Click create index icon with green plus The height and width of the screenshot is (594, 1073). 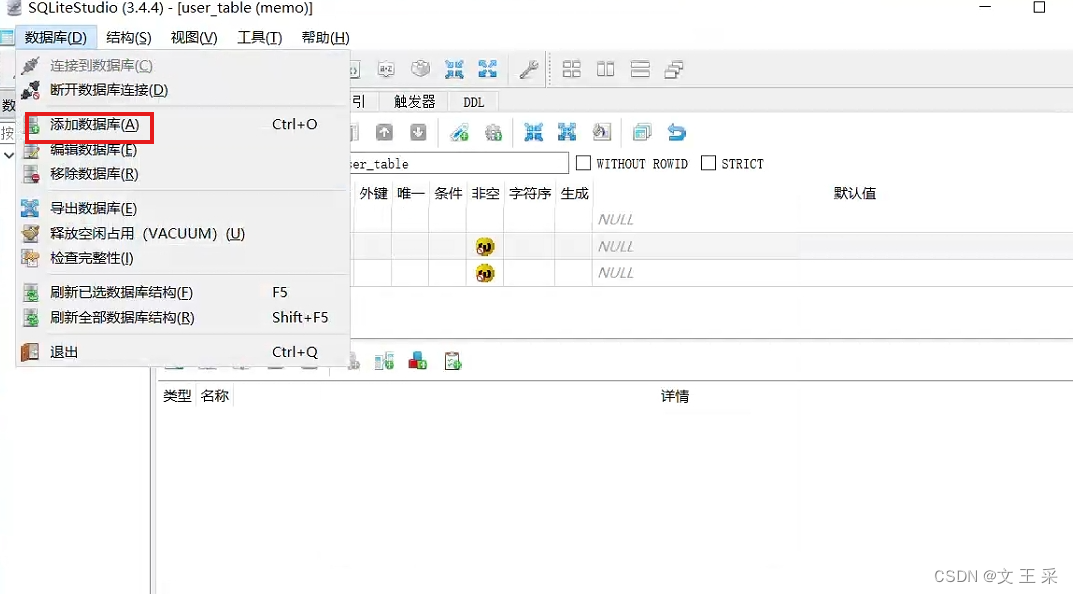(459, 132)
